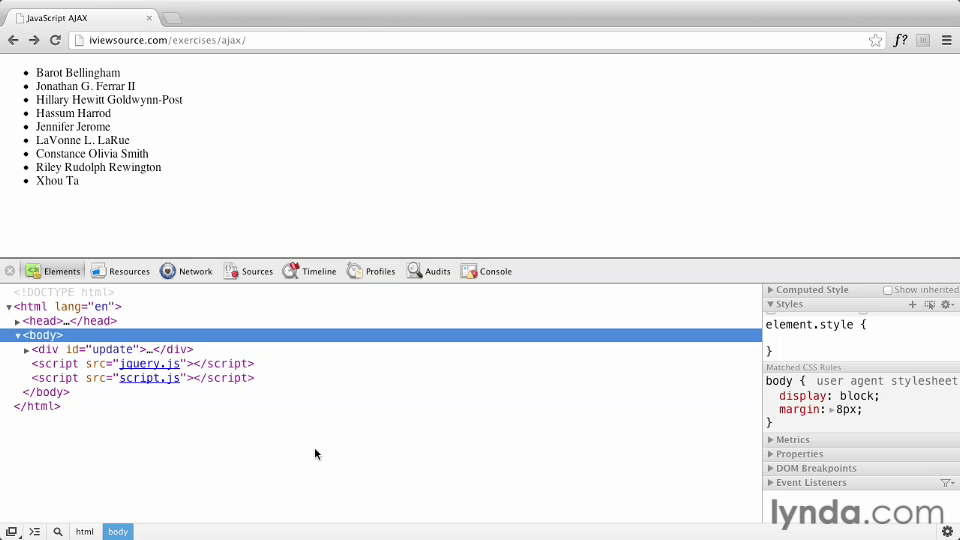
Task: Close the JavaScript AJAX tab
Action: click(149, 18)
